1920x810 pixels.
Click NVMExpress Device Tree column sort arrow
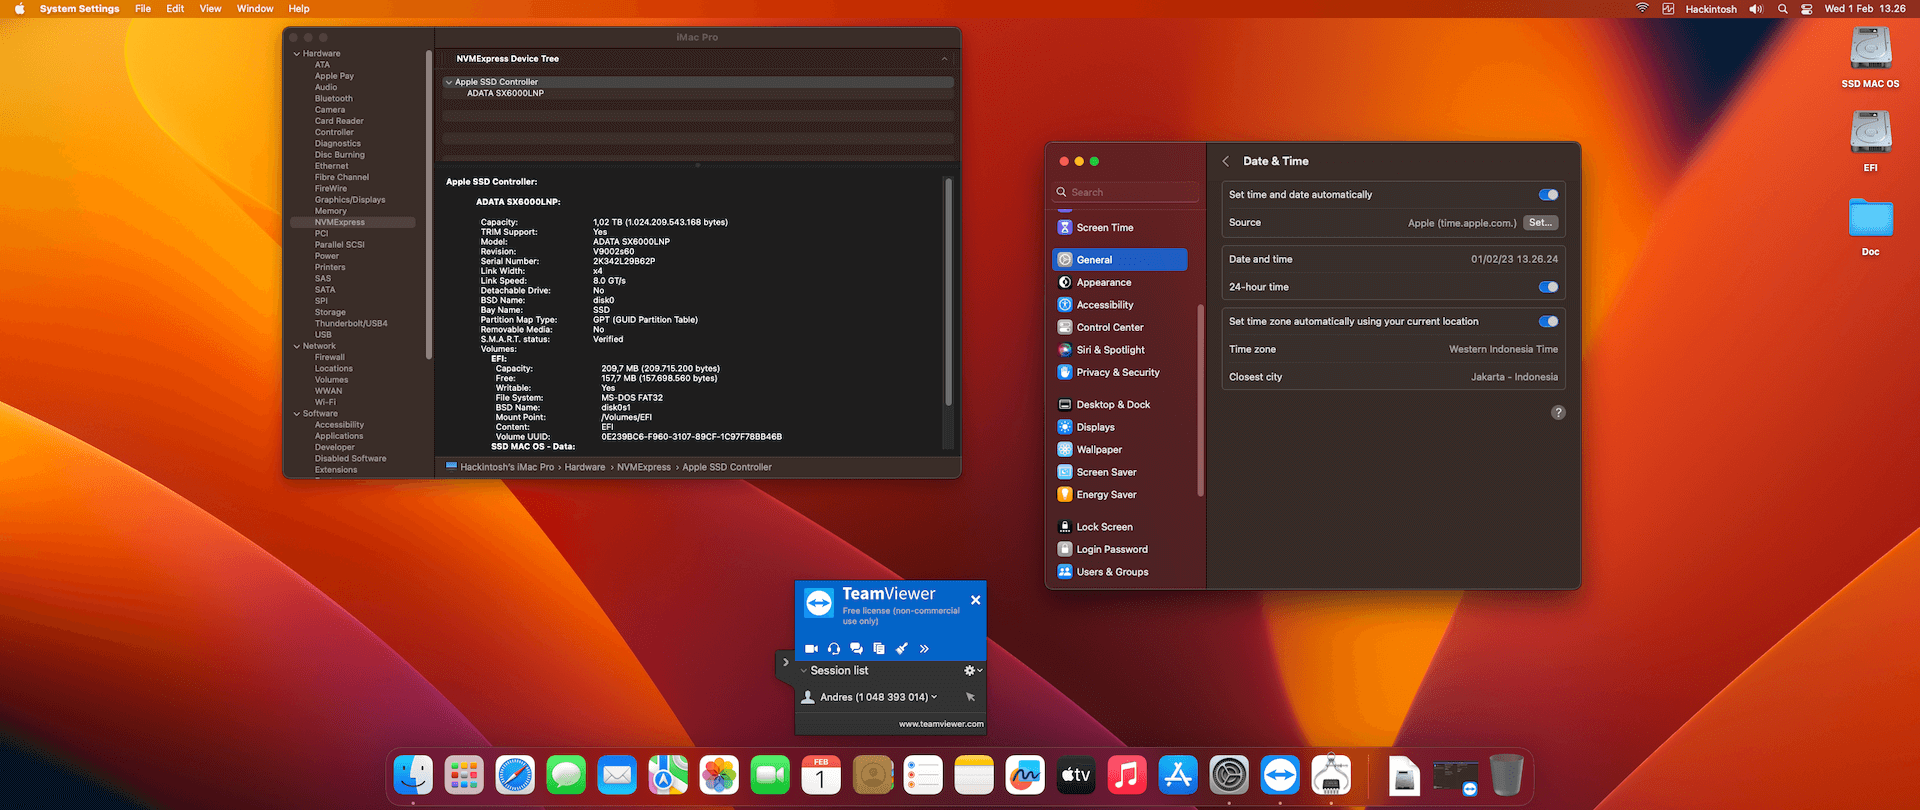[944, 59]
